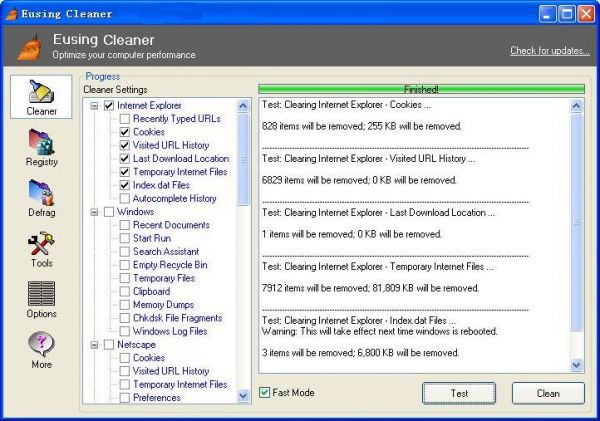Click the Clean button
This screenshot has height=421, width=600.
(547, 393)
